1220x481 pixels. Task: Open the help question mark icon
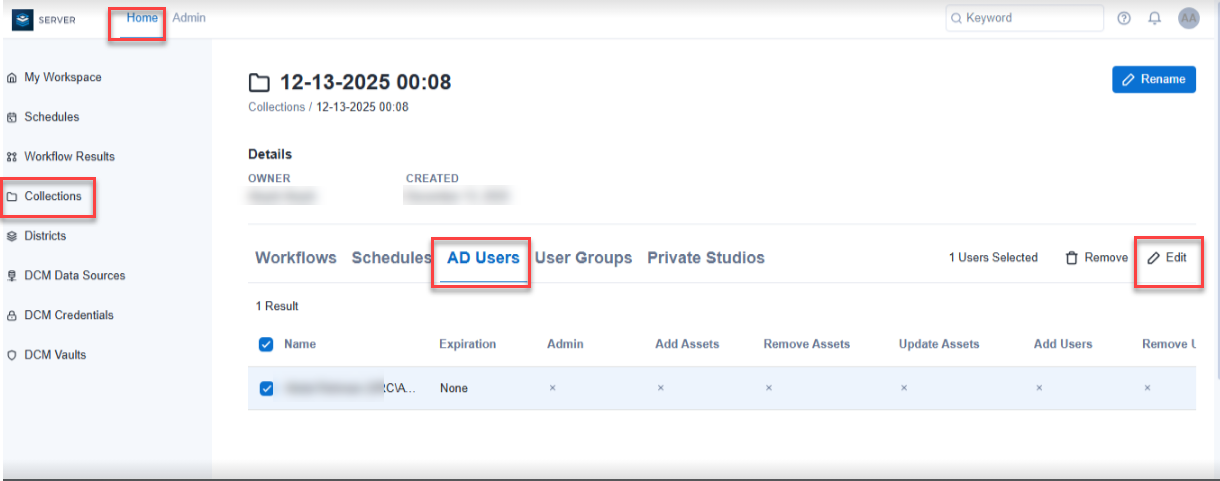pyautogui.click(x=1124, y=18)
